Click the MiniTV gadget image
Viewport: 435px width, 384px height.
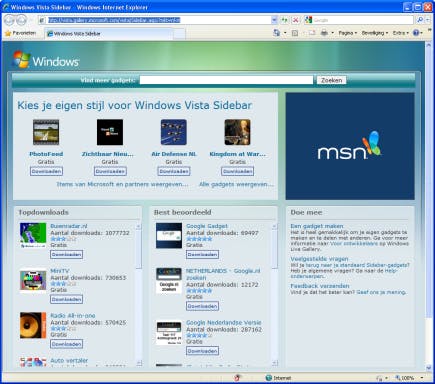33,280
